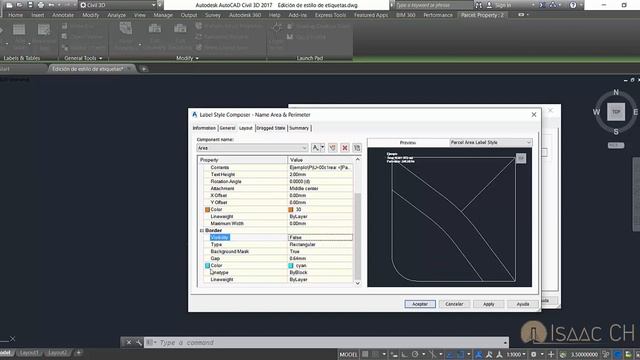Click the Undo arrow in quick access toolbar
Image resolution: width=640 pixels, height=360 pixels.
51,5
